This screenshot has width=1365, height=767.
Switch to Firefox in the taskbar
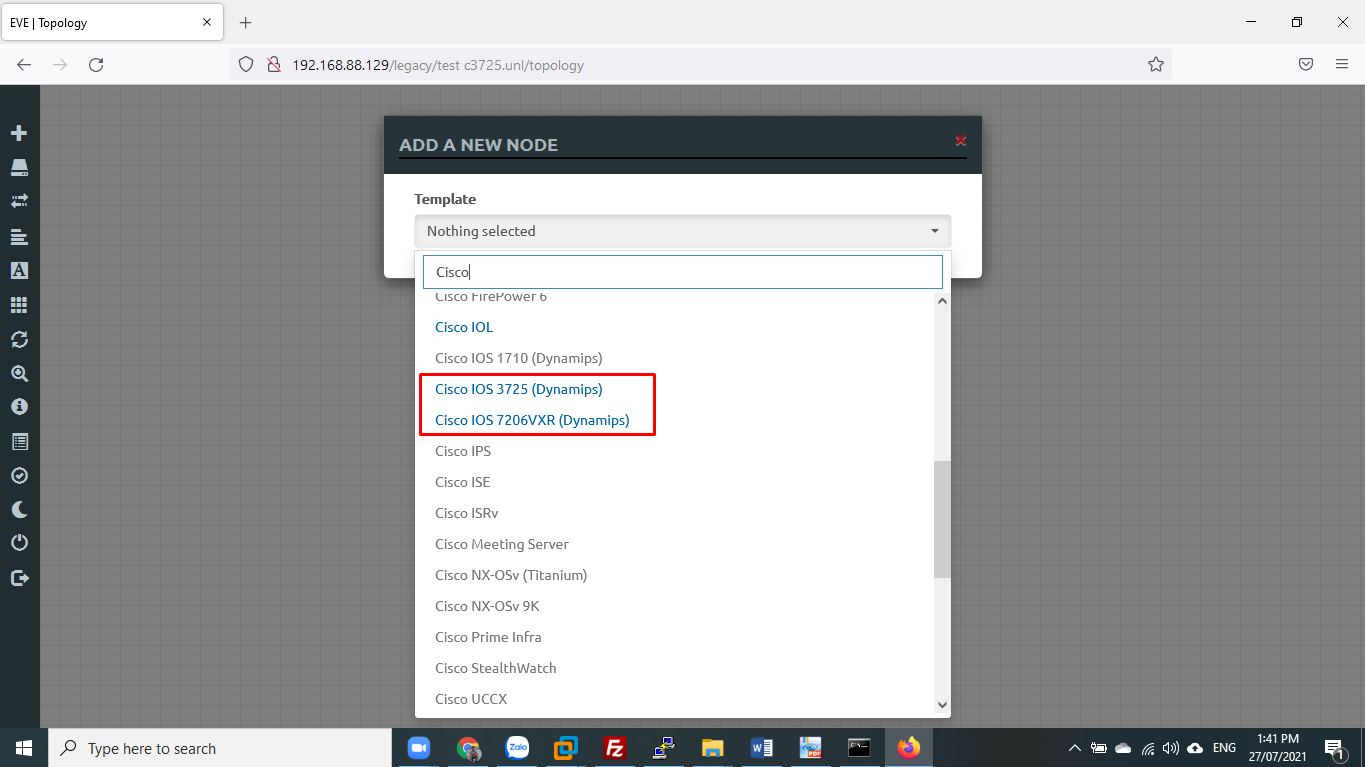908,748
